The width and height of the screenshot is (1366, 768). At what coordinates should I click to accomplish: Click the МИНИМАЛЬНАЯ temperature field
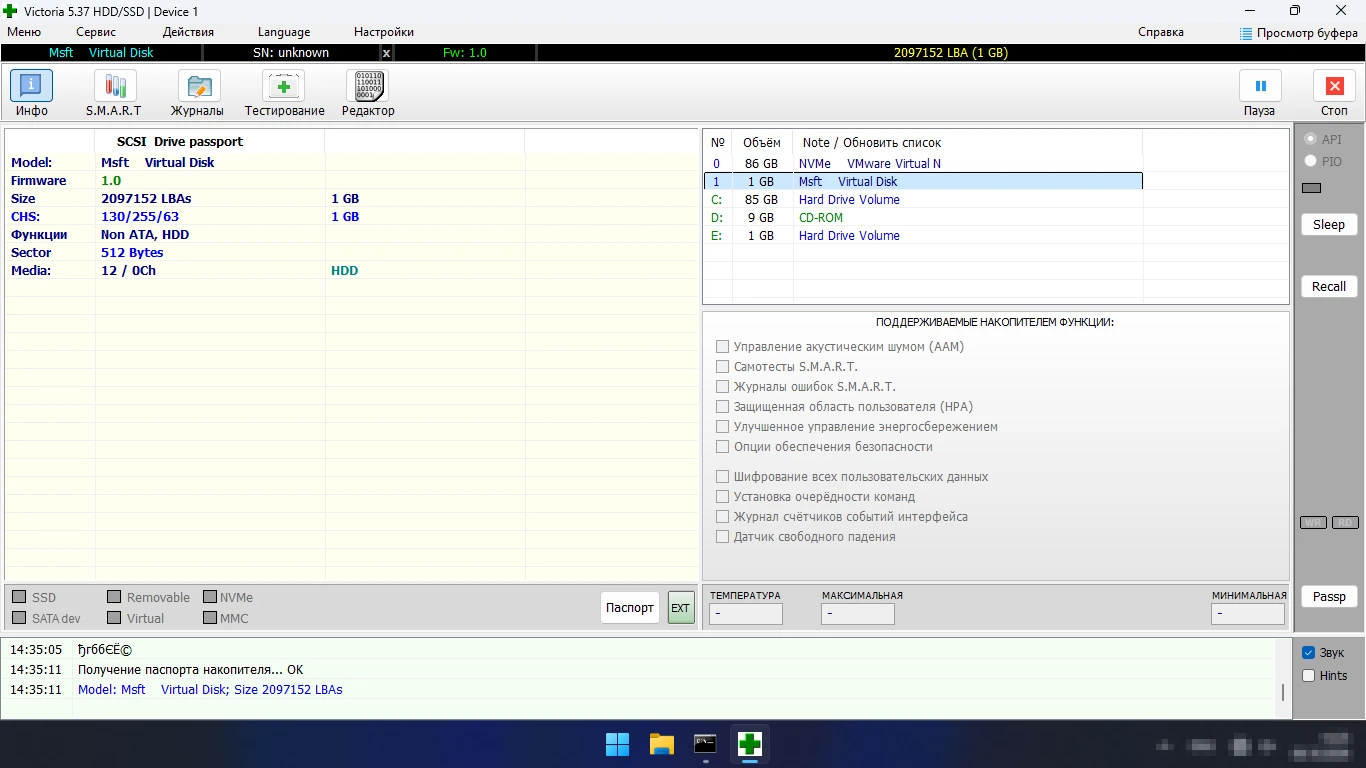click(x=1248, y=614)
